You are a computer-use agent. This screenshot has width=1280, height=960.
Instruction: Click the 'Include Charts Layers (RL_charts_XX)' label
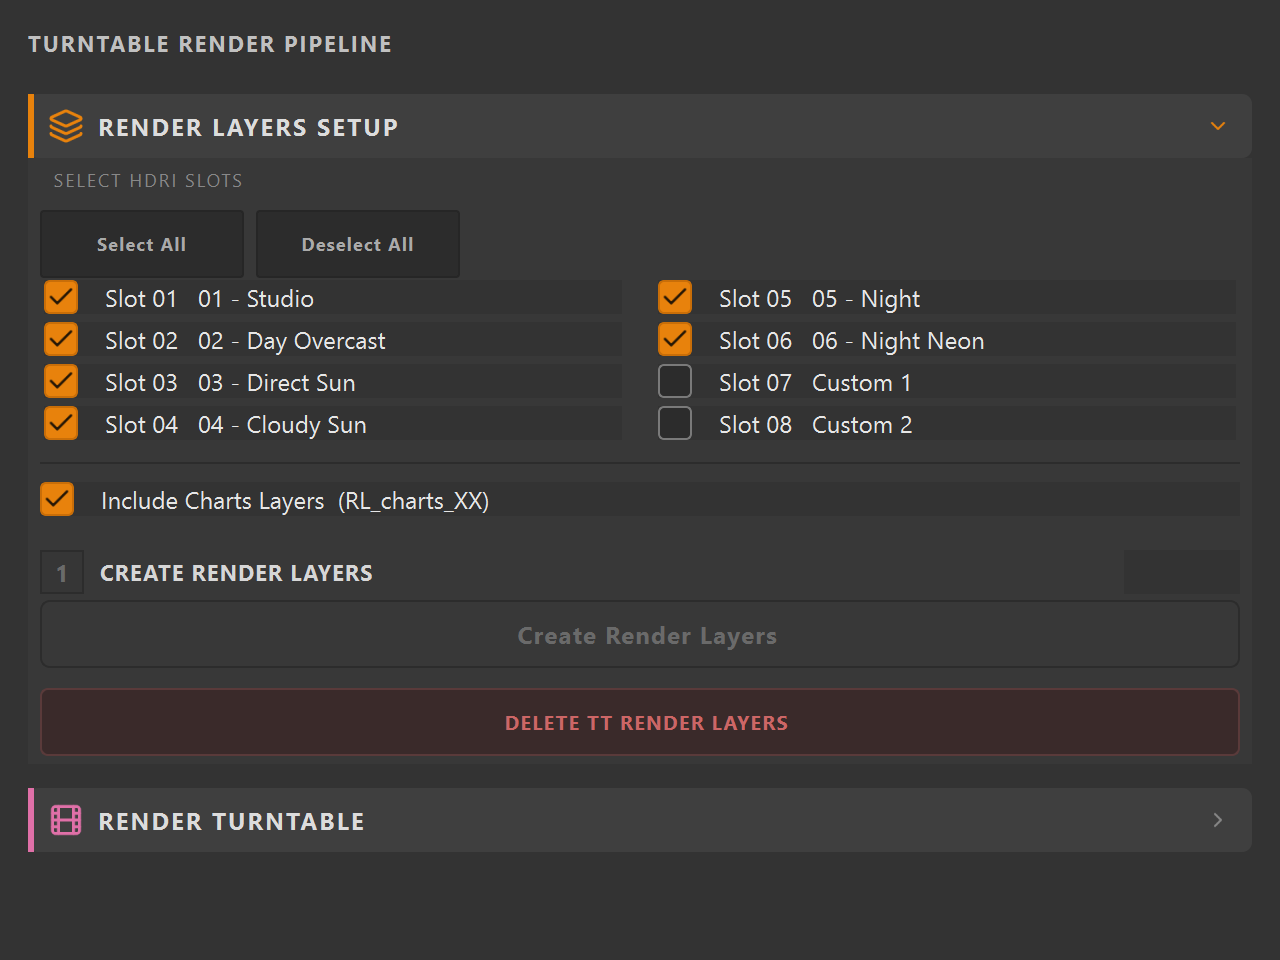[x=295, y=501]
